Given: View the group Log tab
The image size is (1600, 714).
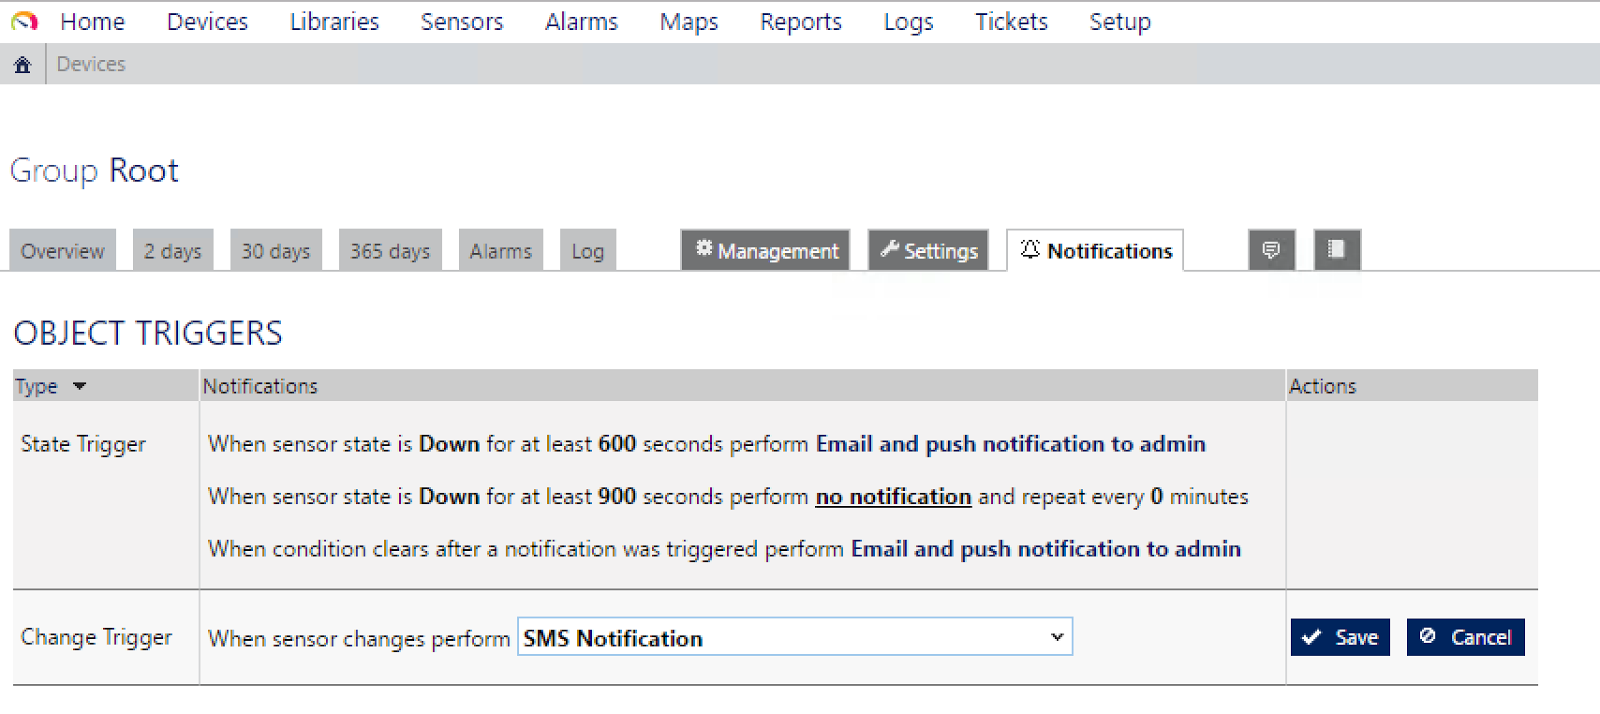Looking at the screenshot, I should [x=587, y=251].
